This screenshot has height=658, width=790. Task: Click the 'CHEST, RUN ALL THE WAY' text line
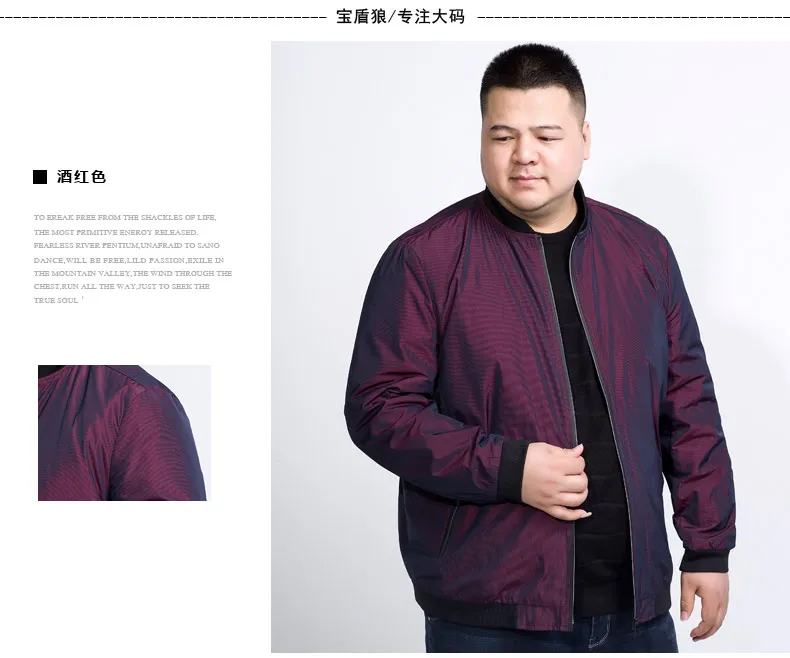point(121,286)
